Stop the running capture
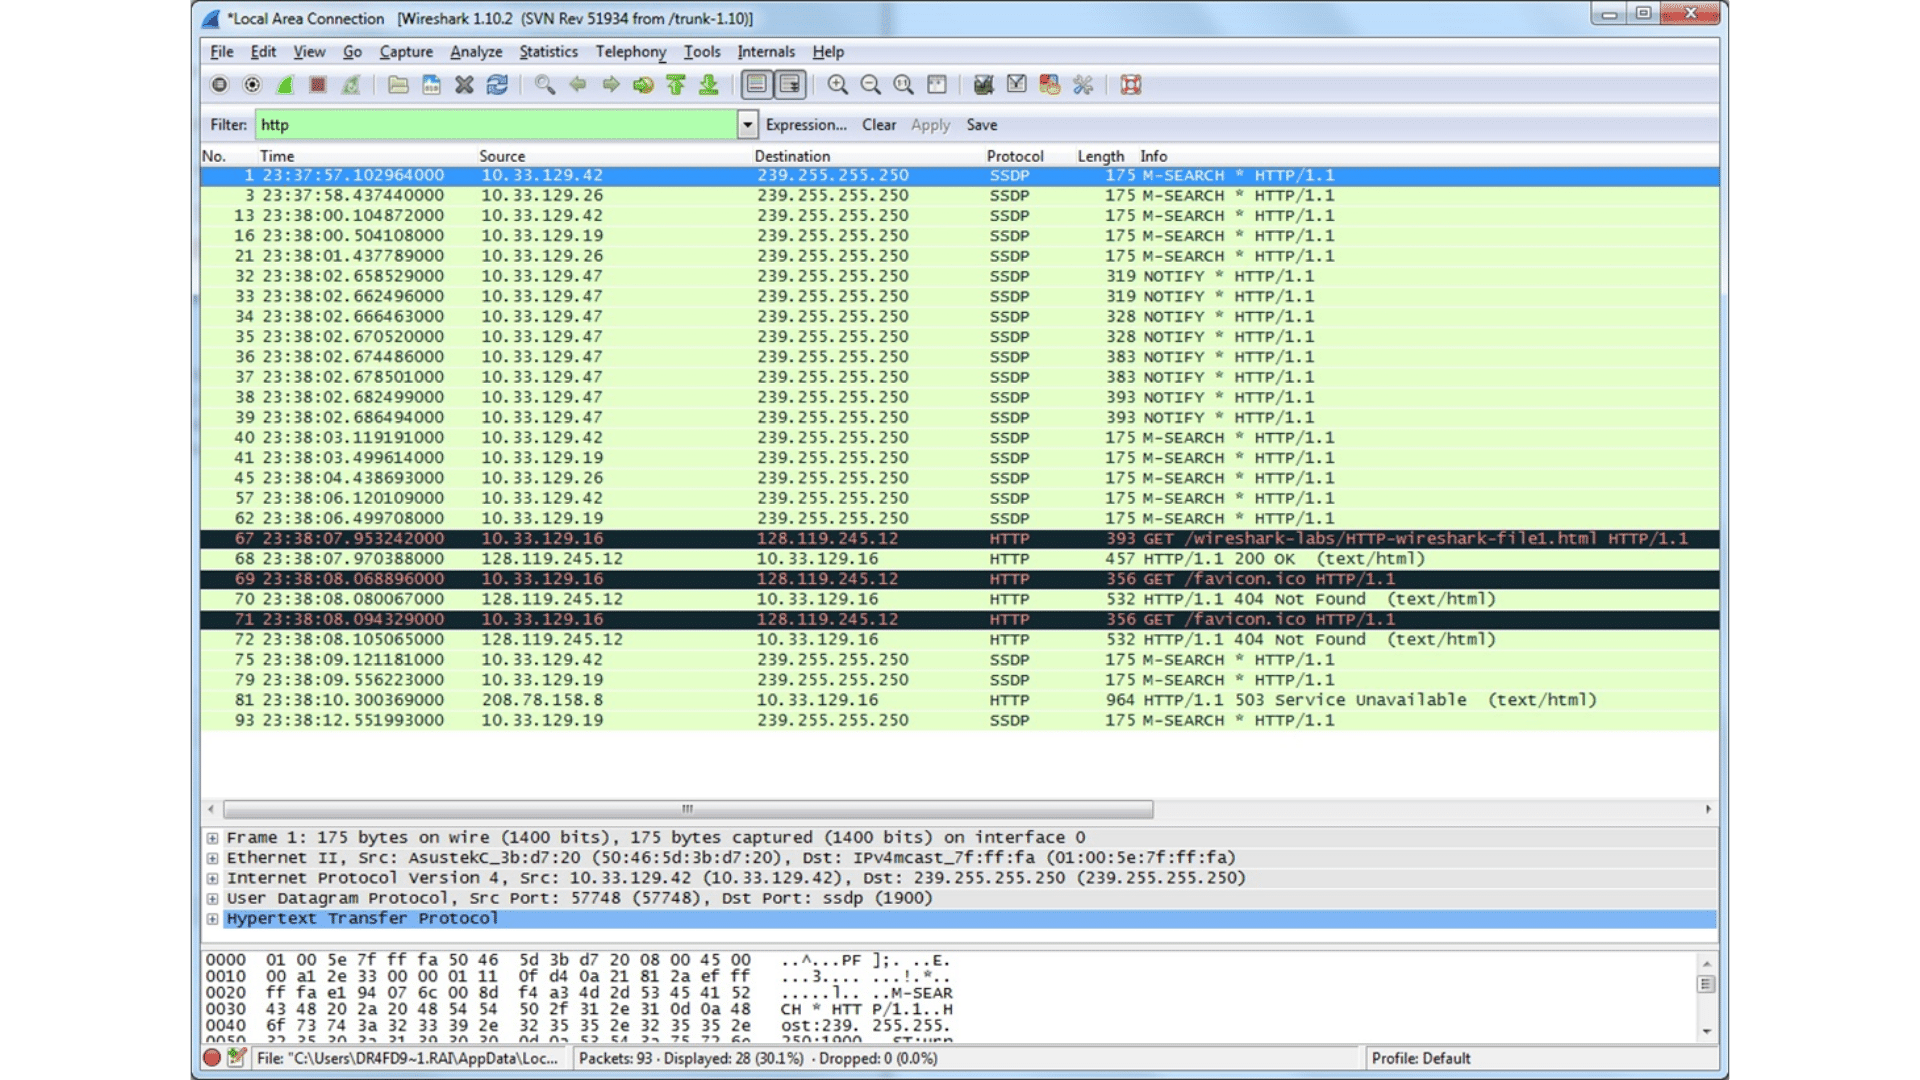Image resolution: width=1920 pixels, height=1080 pixels. tap(318, 85)
